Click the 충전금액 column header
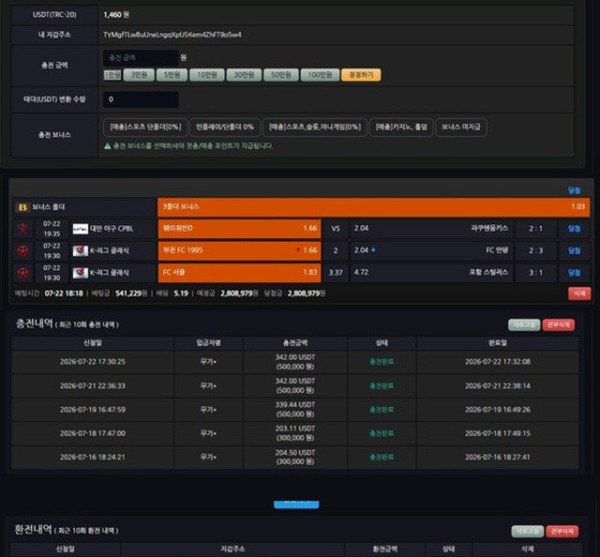Screen dimensions: 600x557 point(295,343)
